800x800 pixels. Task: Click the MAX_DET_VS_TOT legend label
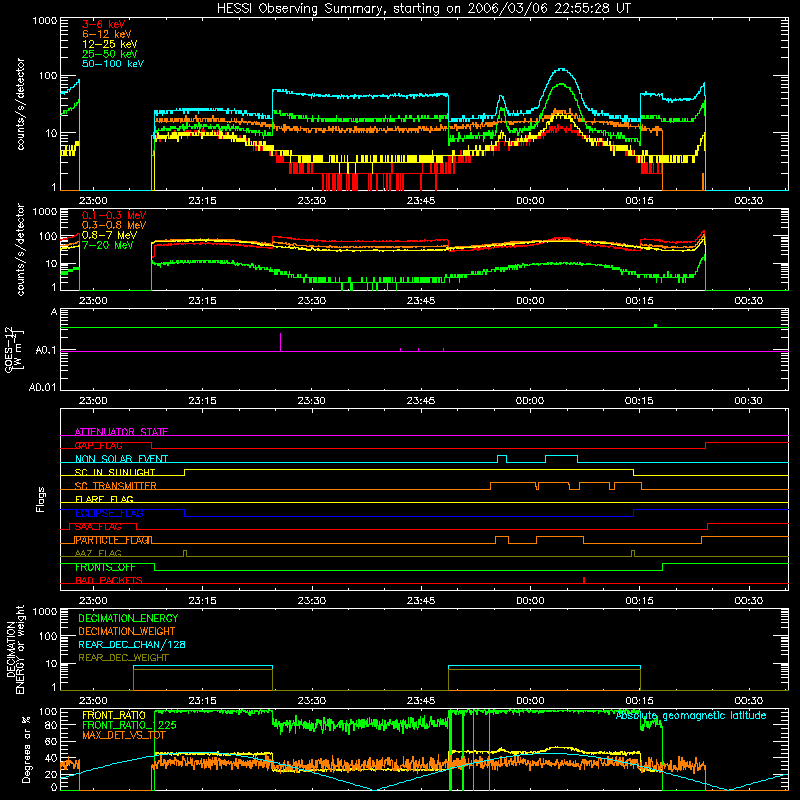tap(123, 735)
